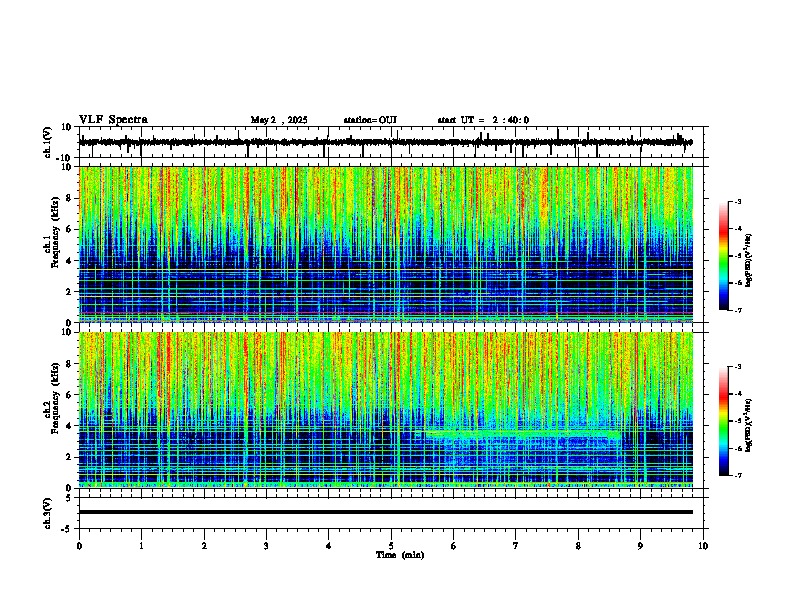792x612 pixels.
Task: Click the ch.2 spectrogram color scale bar
Action: [724, 421]
